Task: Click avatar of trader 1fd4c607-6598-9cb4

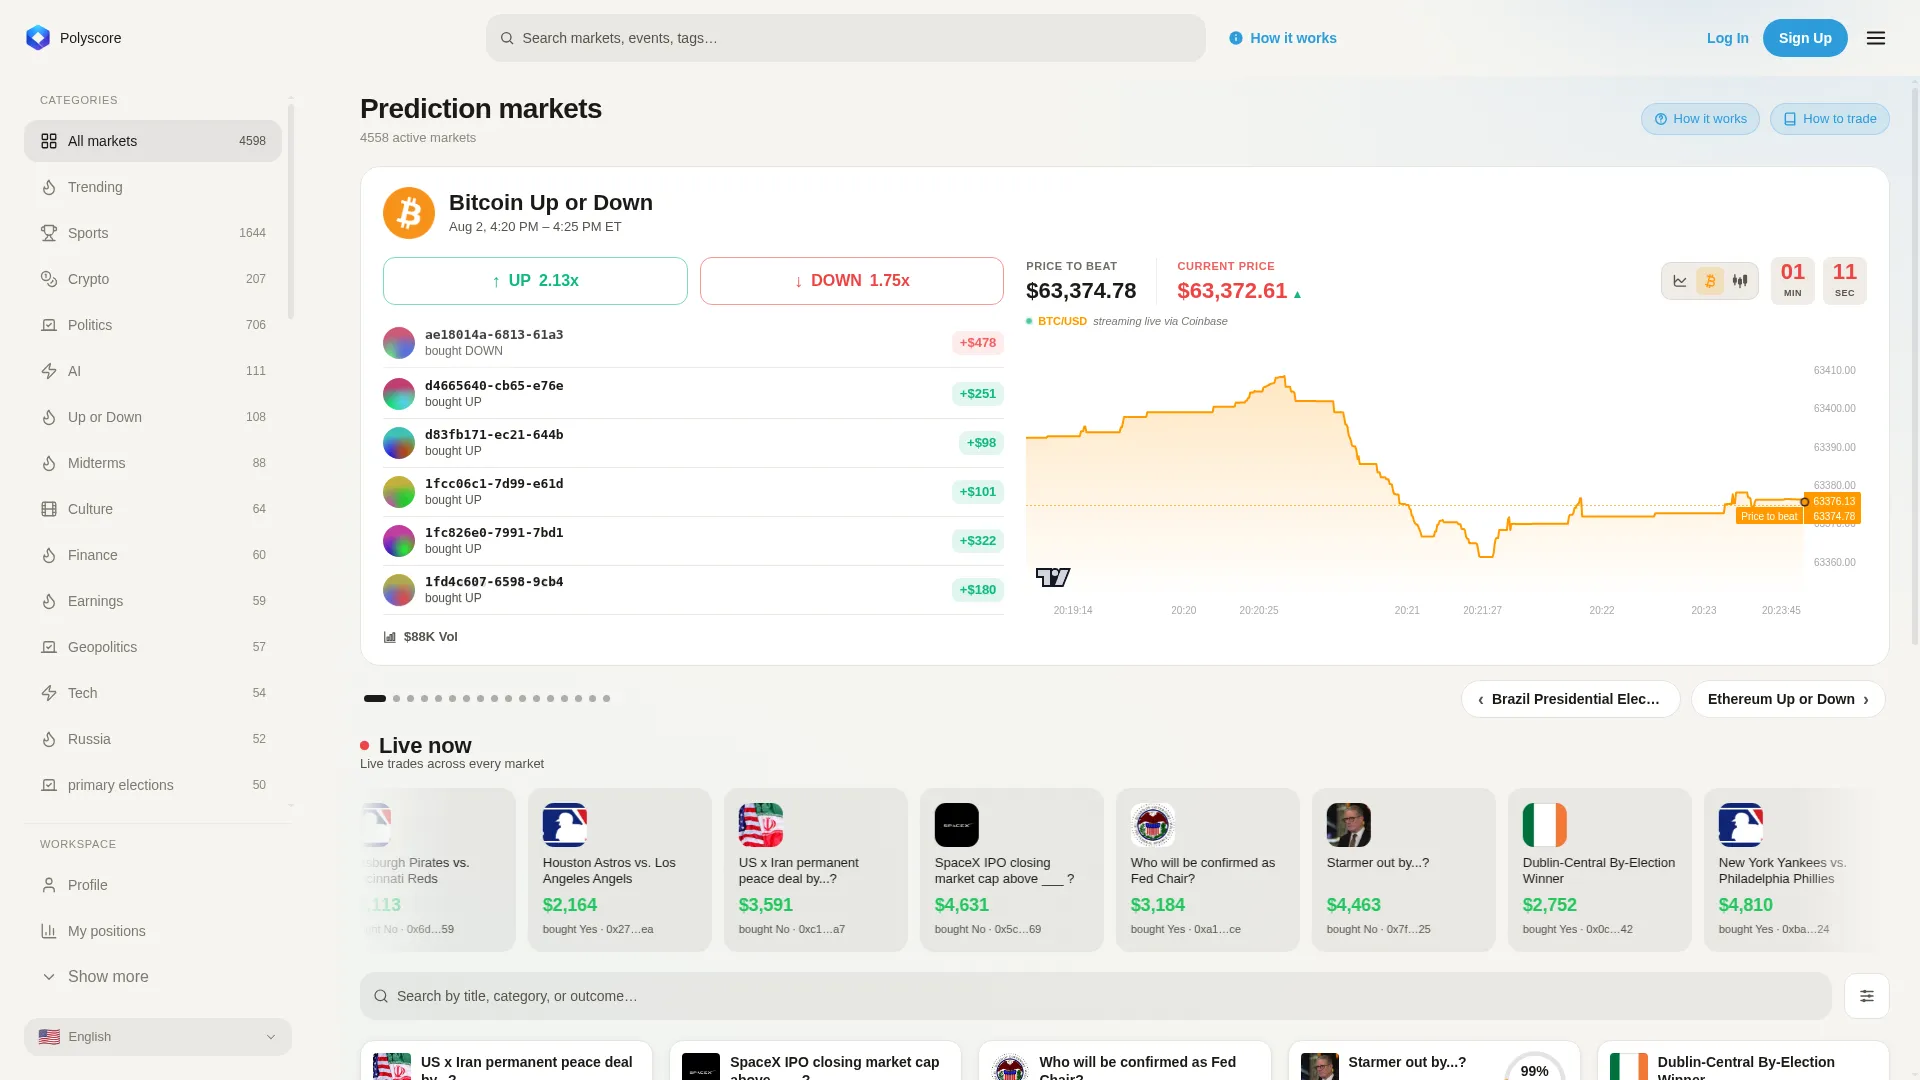Action: click(399, 590)
